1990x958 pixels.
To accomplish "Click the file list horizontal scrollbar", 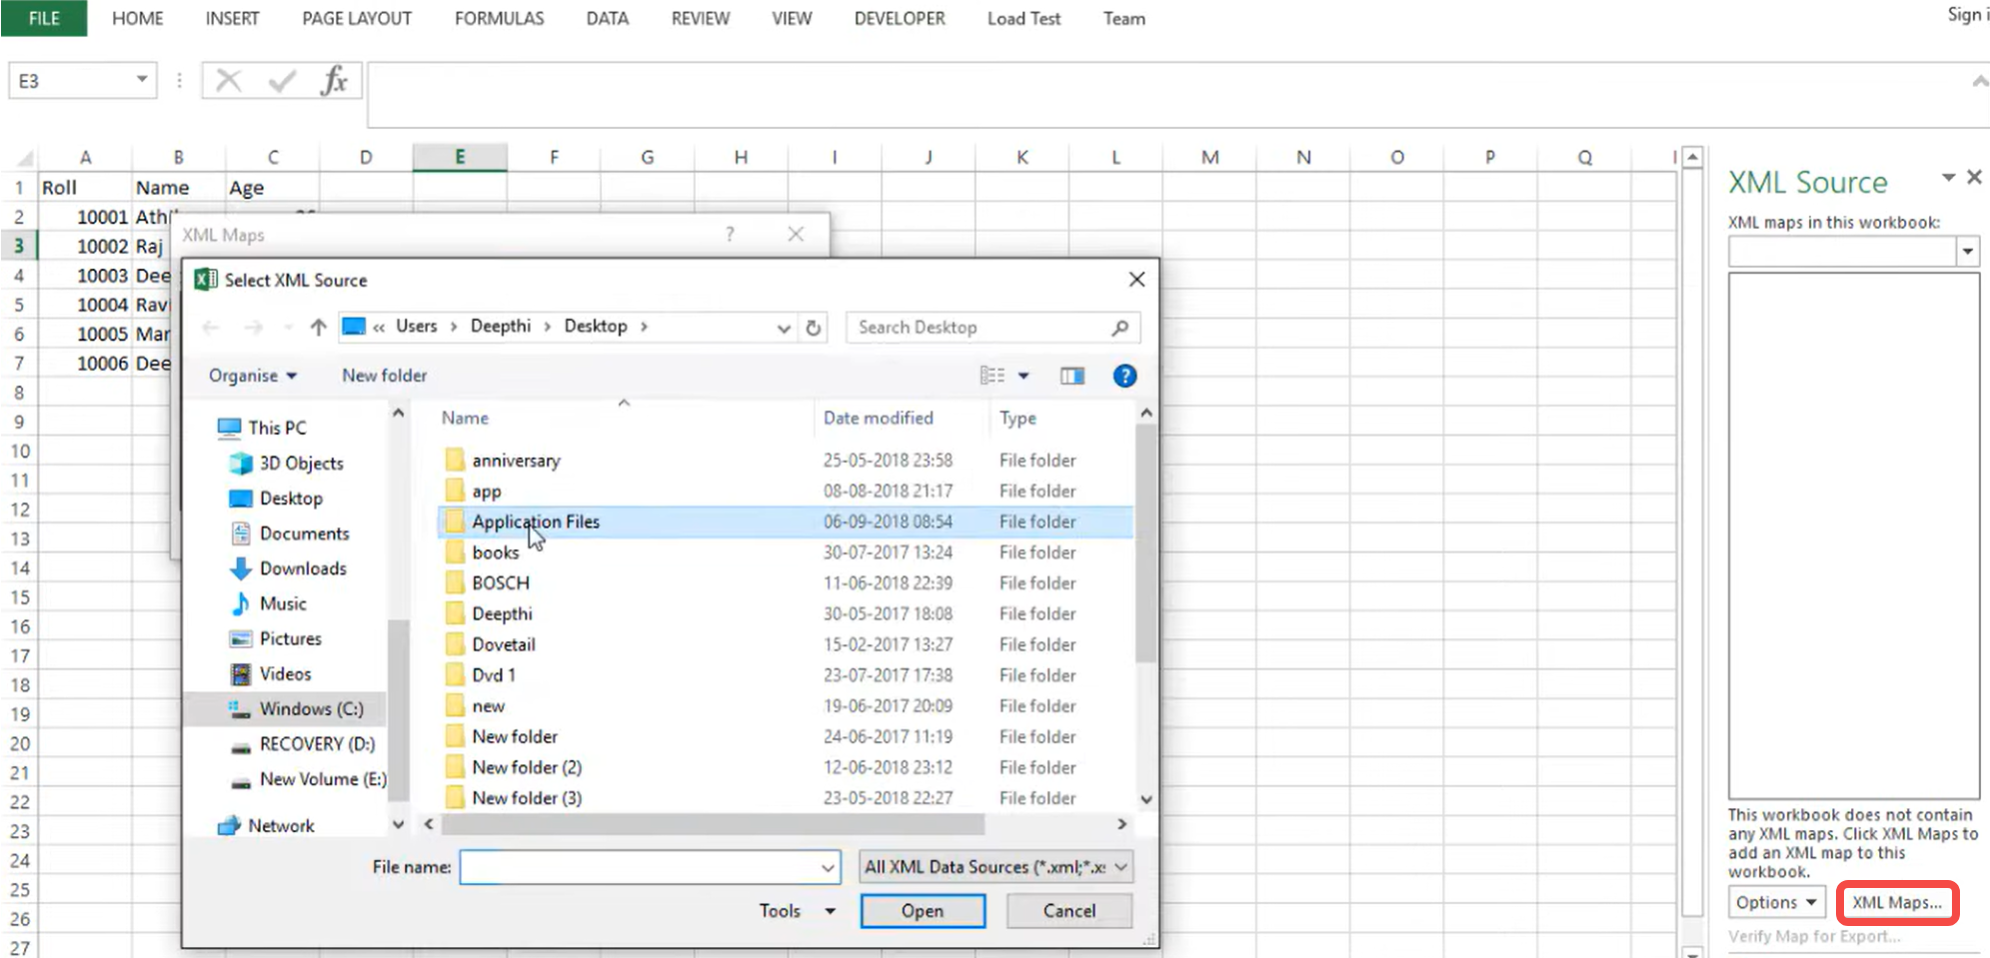I will tap(712, 824).
